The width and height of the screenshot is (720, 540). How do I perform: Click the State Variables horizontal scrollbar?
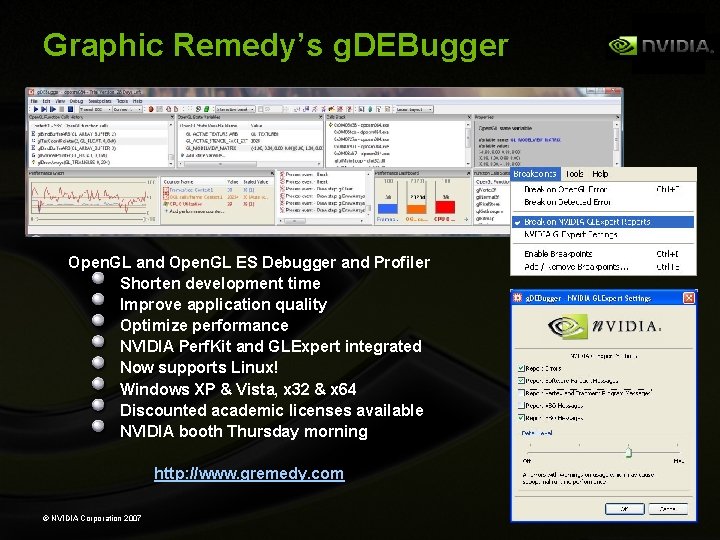250,164
